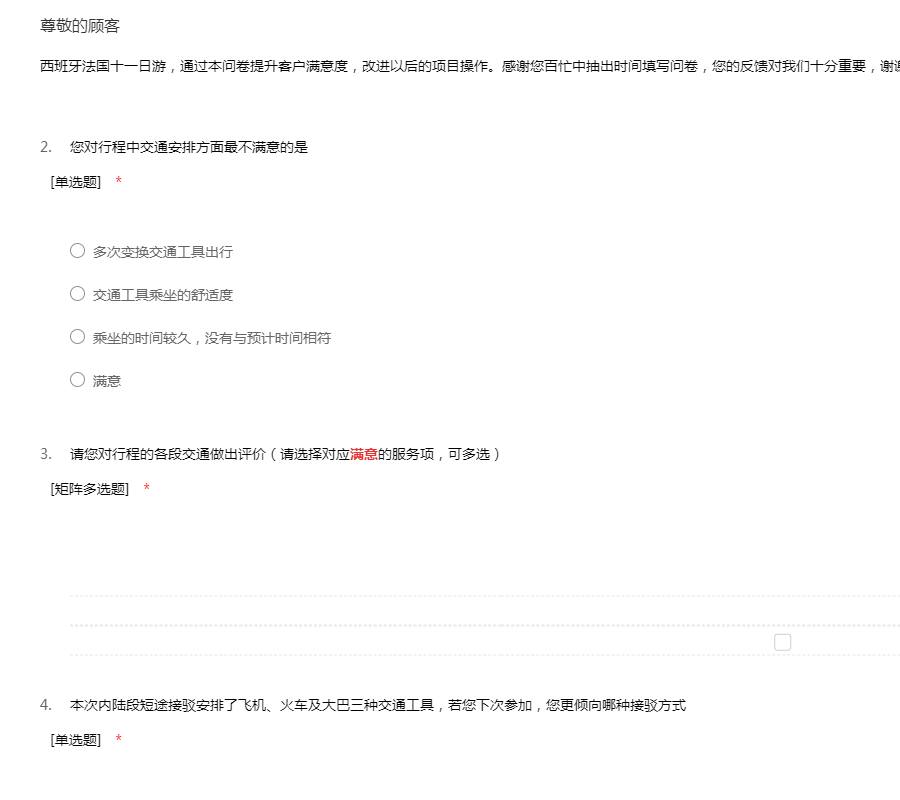This screenshot has width=900, height=800.
Task: Pick the 乘坐的时间较久 radio button
Action: [x=77, y=337]
